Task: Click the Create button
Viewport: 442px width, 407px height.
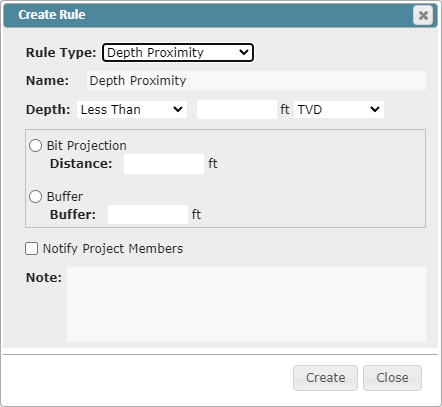Action: 325,378
